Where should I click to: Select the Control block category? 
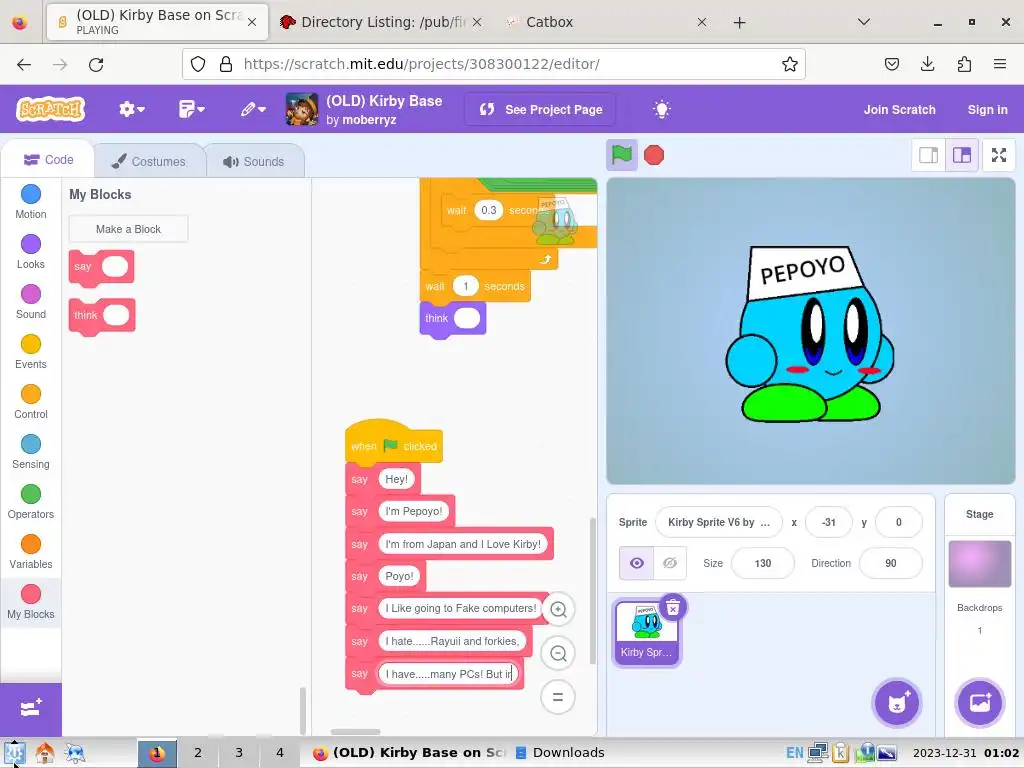point(31,402)
